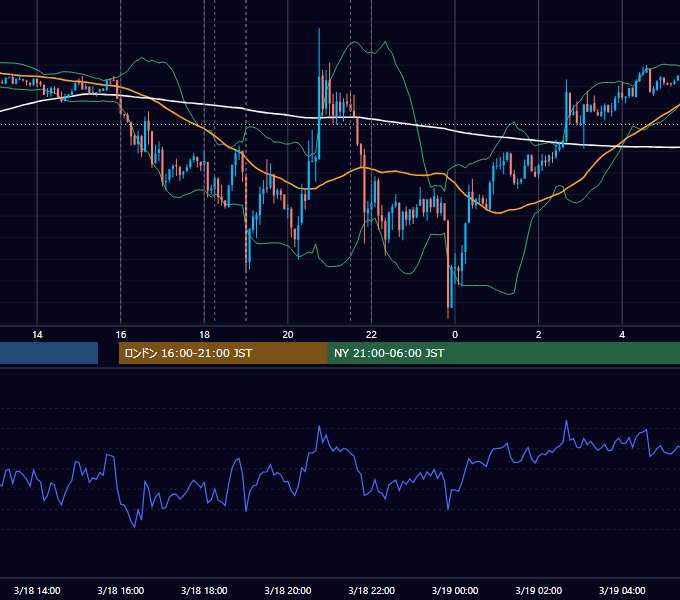The height and width of the screenshot is (600, 680).
Task: Click the 0 label on the upper time axis
Action: [x=455, y=335]
